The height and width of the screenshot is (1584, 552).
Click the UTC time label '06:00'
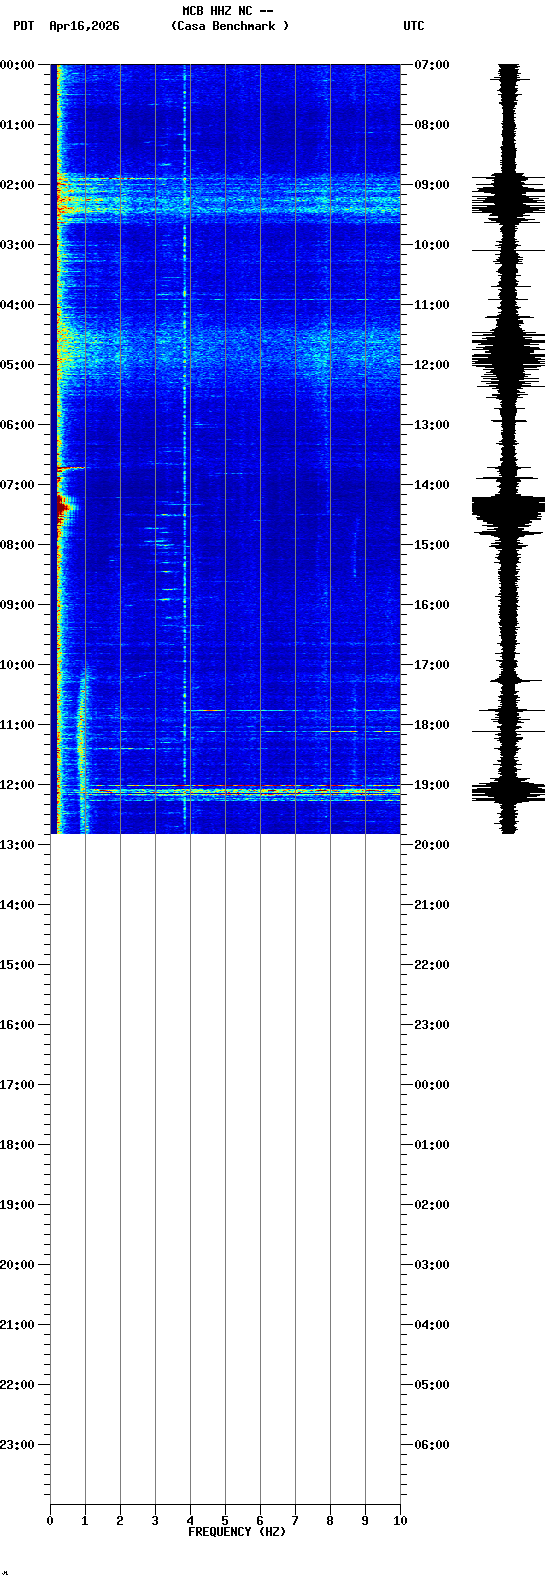pos(432,1445)
